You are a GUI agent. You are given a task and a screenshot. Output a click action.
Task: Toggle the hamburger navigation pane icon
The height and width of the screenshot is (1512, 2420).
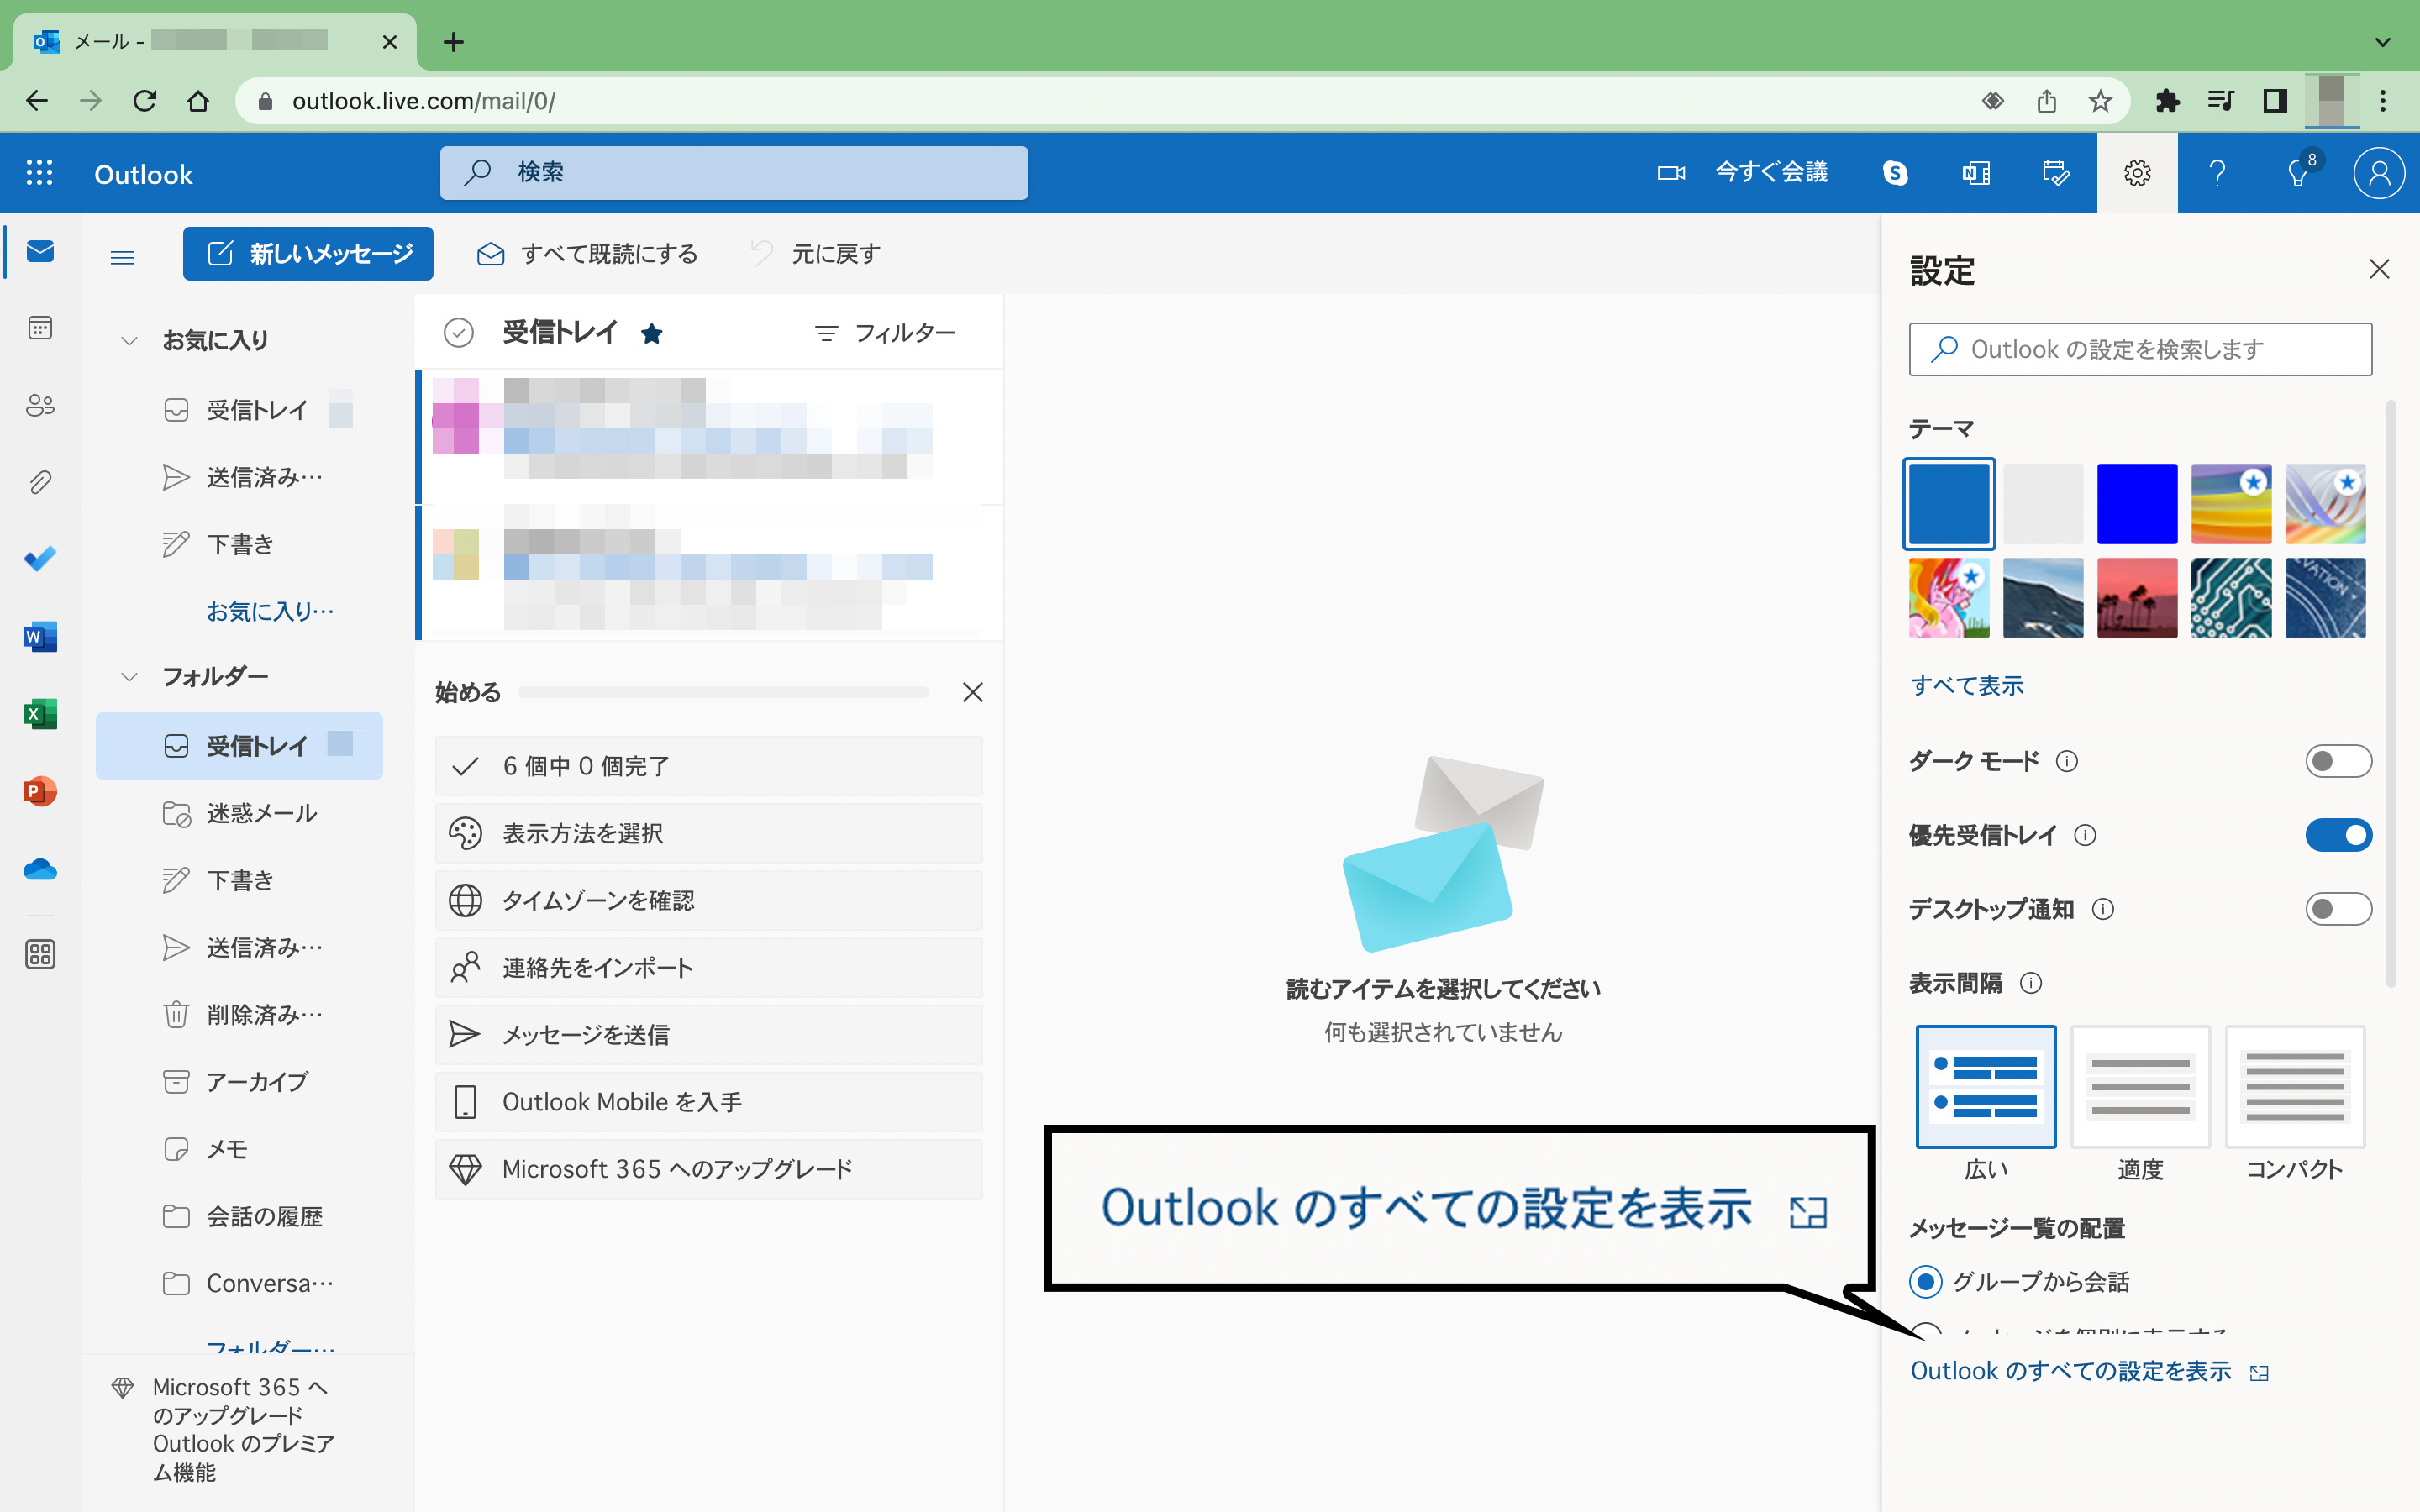(x=123, y=257)
